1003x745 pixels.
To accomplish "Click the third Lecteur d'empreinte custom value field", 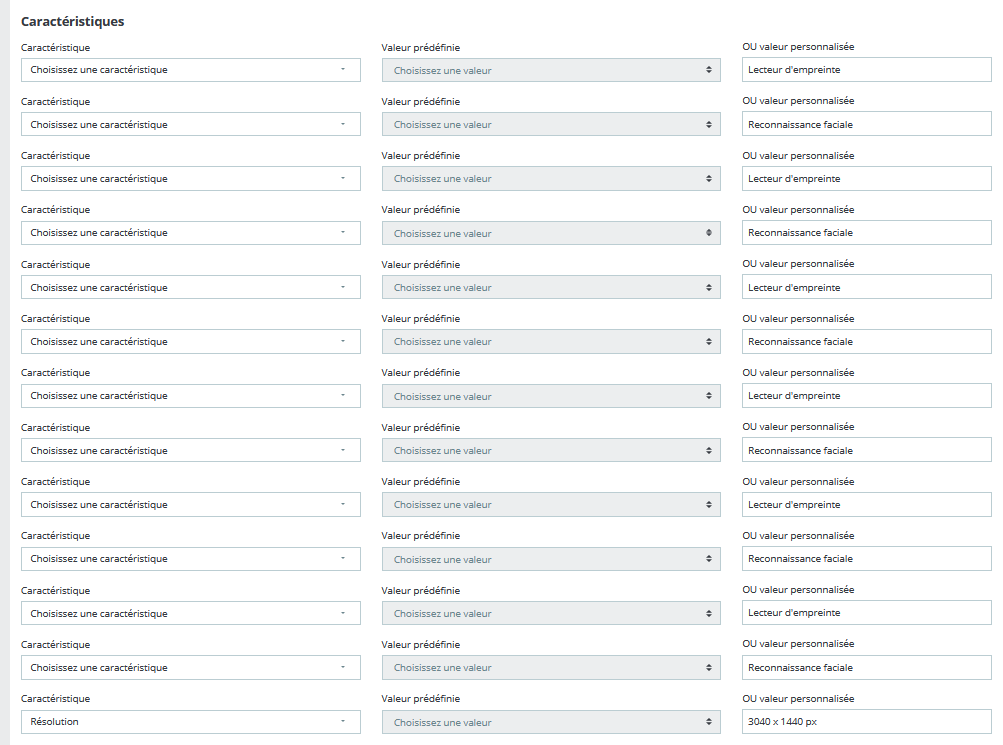I will click(x=867, y=287).
